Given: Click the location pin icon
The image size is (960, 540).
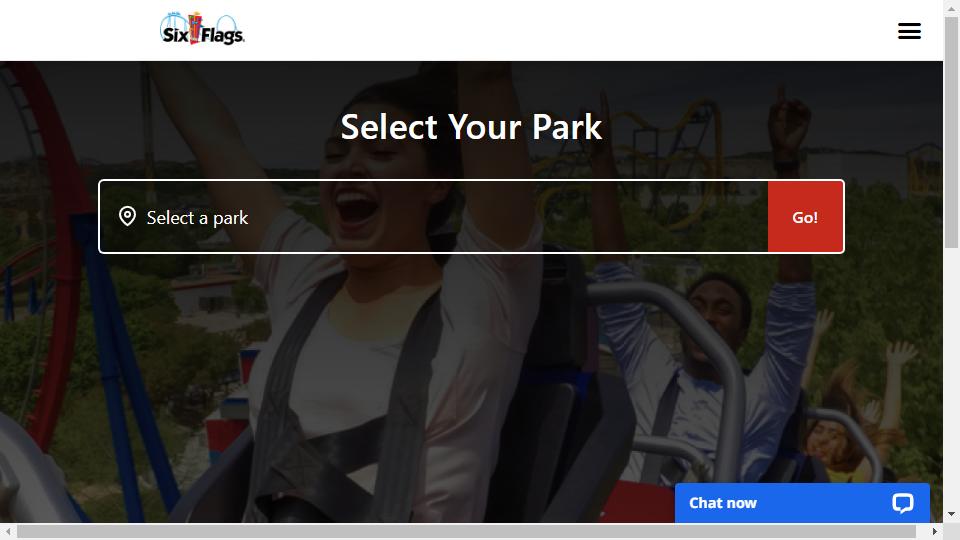Looking at the screenshot, I should pos(127,217).
